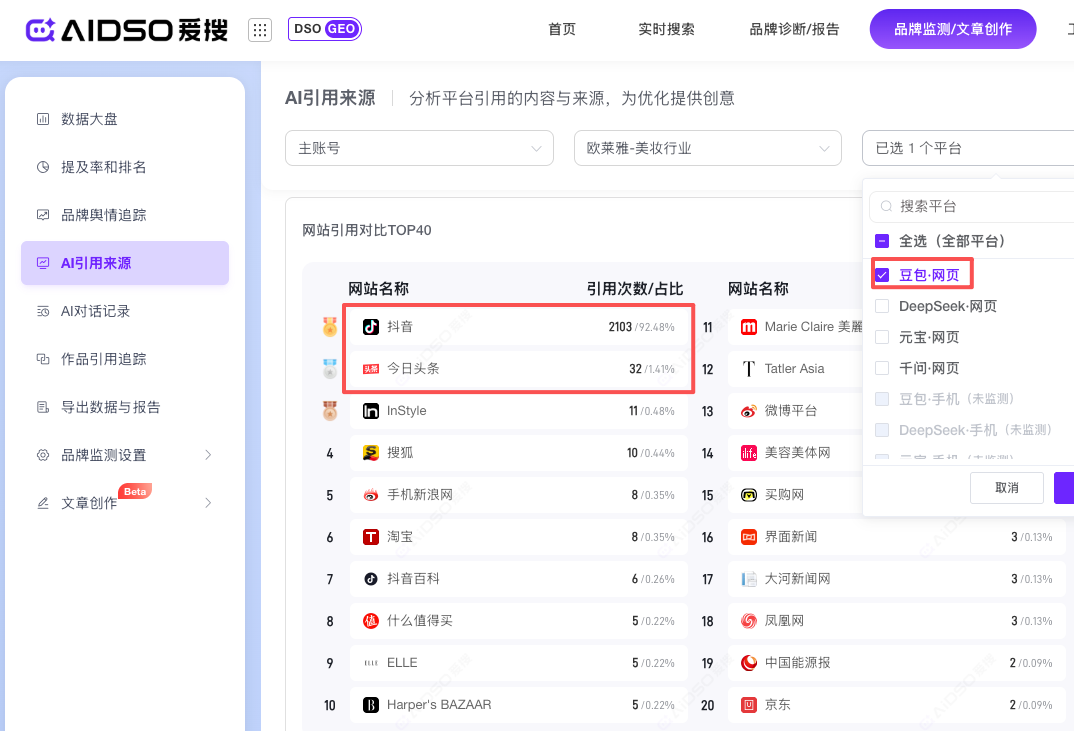Click the 今日头条 site logo icon
Screen dimensions: 1074x731
(x=371, y=369)
